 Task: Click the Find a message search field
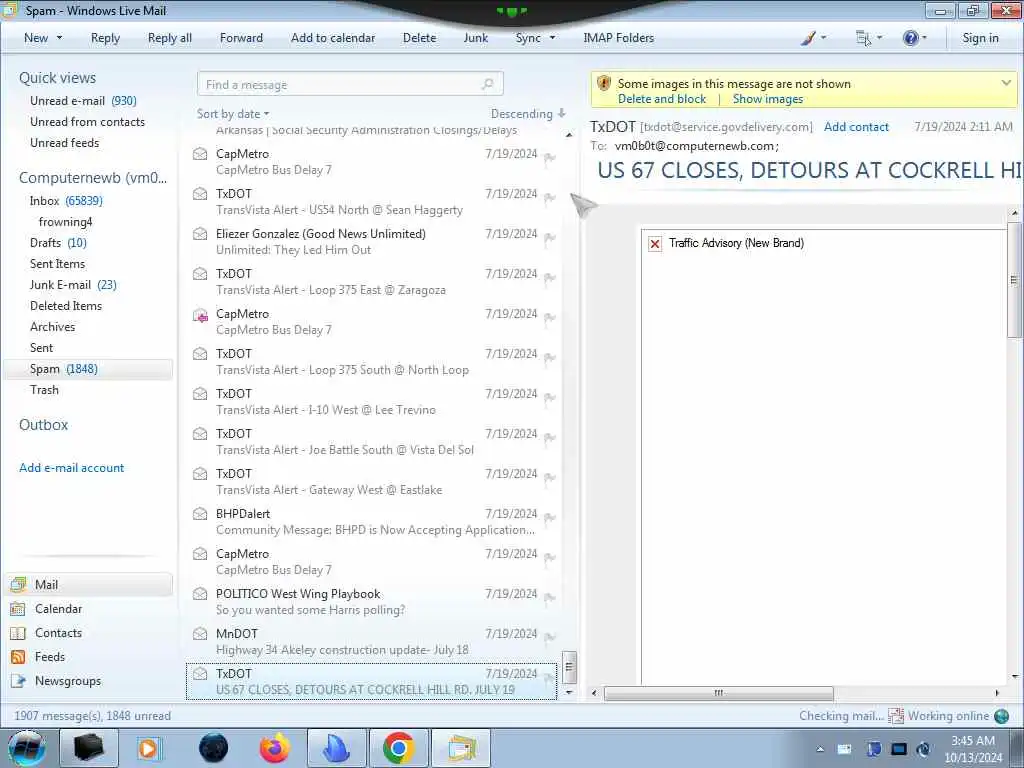coord(350,84)
